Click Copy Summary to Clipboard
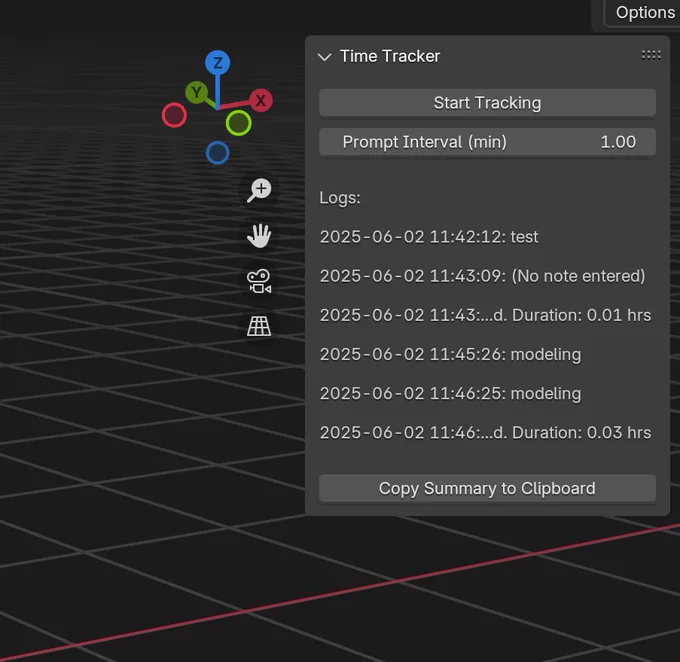Screen dimensions: 680x662 487,488
